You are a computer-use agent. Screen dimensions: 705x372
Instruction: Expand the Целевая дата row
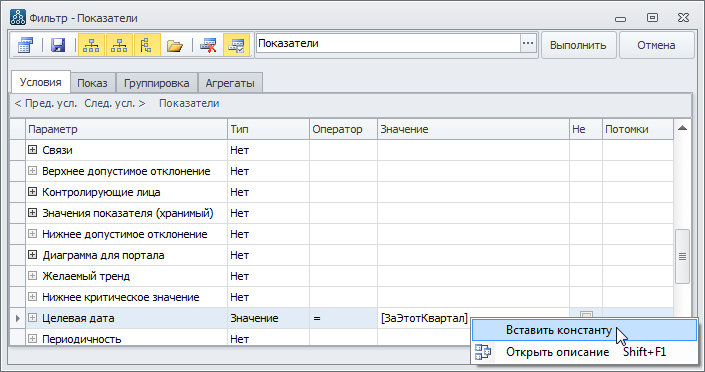(32, 318)
